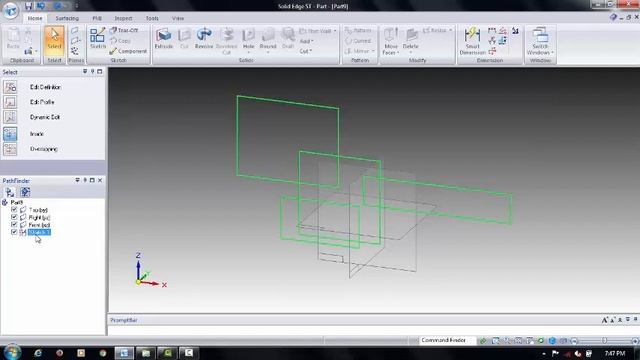Open the Switch Windows dropdown
The height and width of the screenshot is (360, 640).
pos(552,53)
